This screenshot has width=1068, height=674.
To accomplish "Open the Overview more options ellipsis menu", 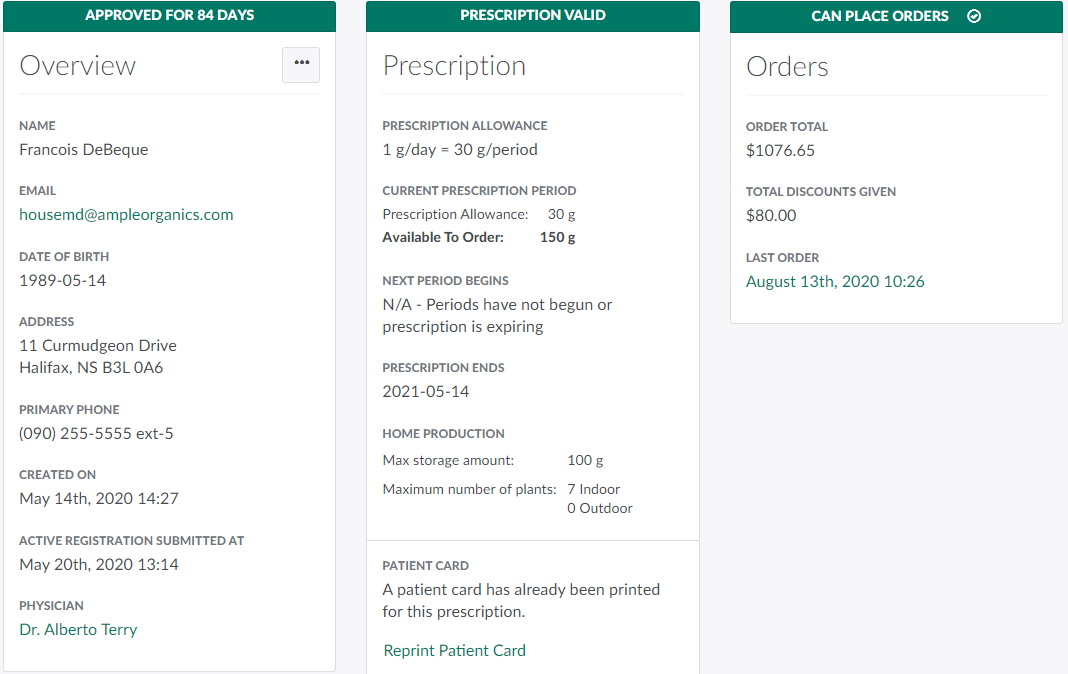I will coord(301,64).
